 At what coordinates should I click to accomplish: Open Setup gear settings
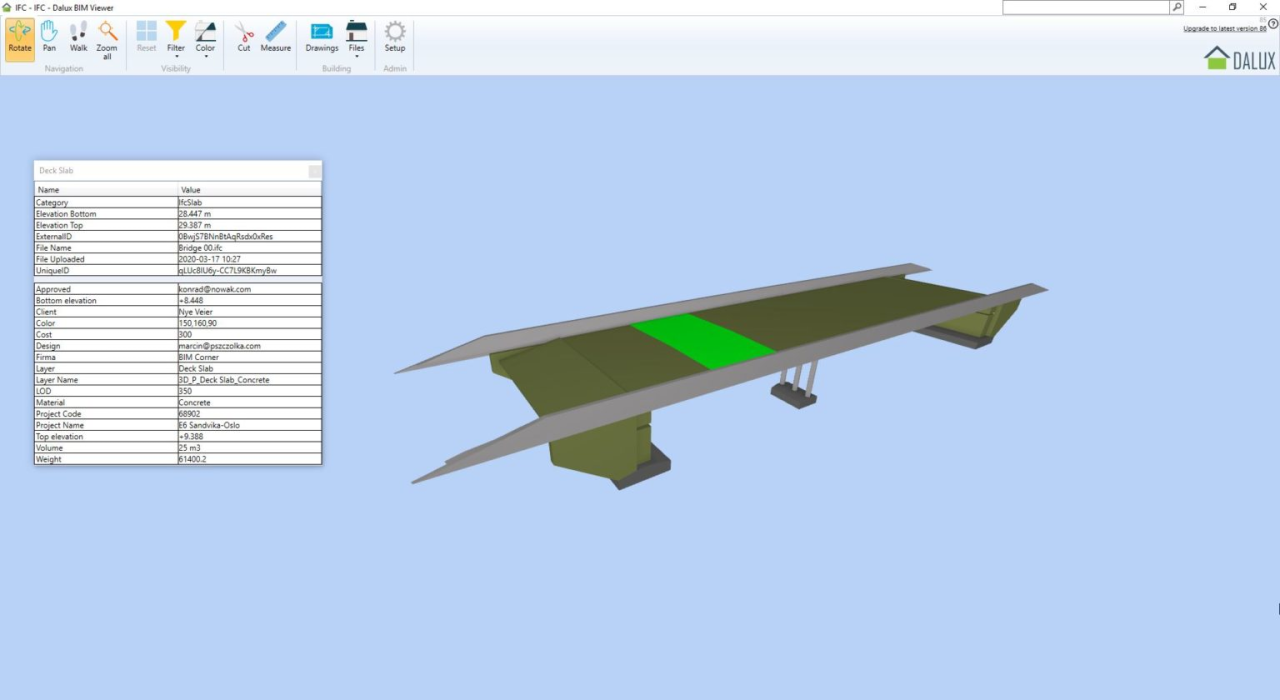[395, 38]
